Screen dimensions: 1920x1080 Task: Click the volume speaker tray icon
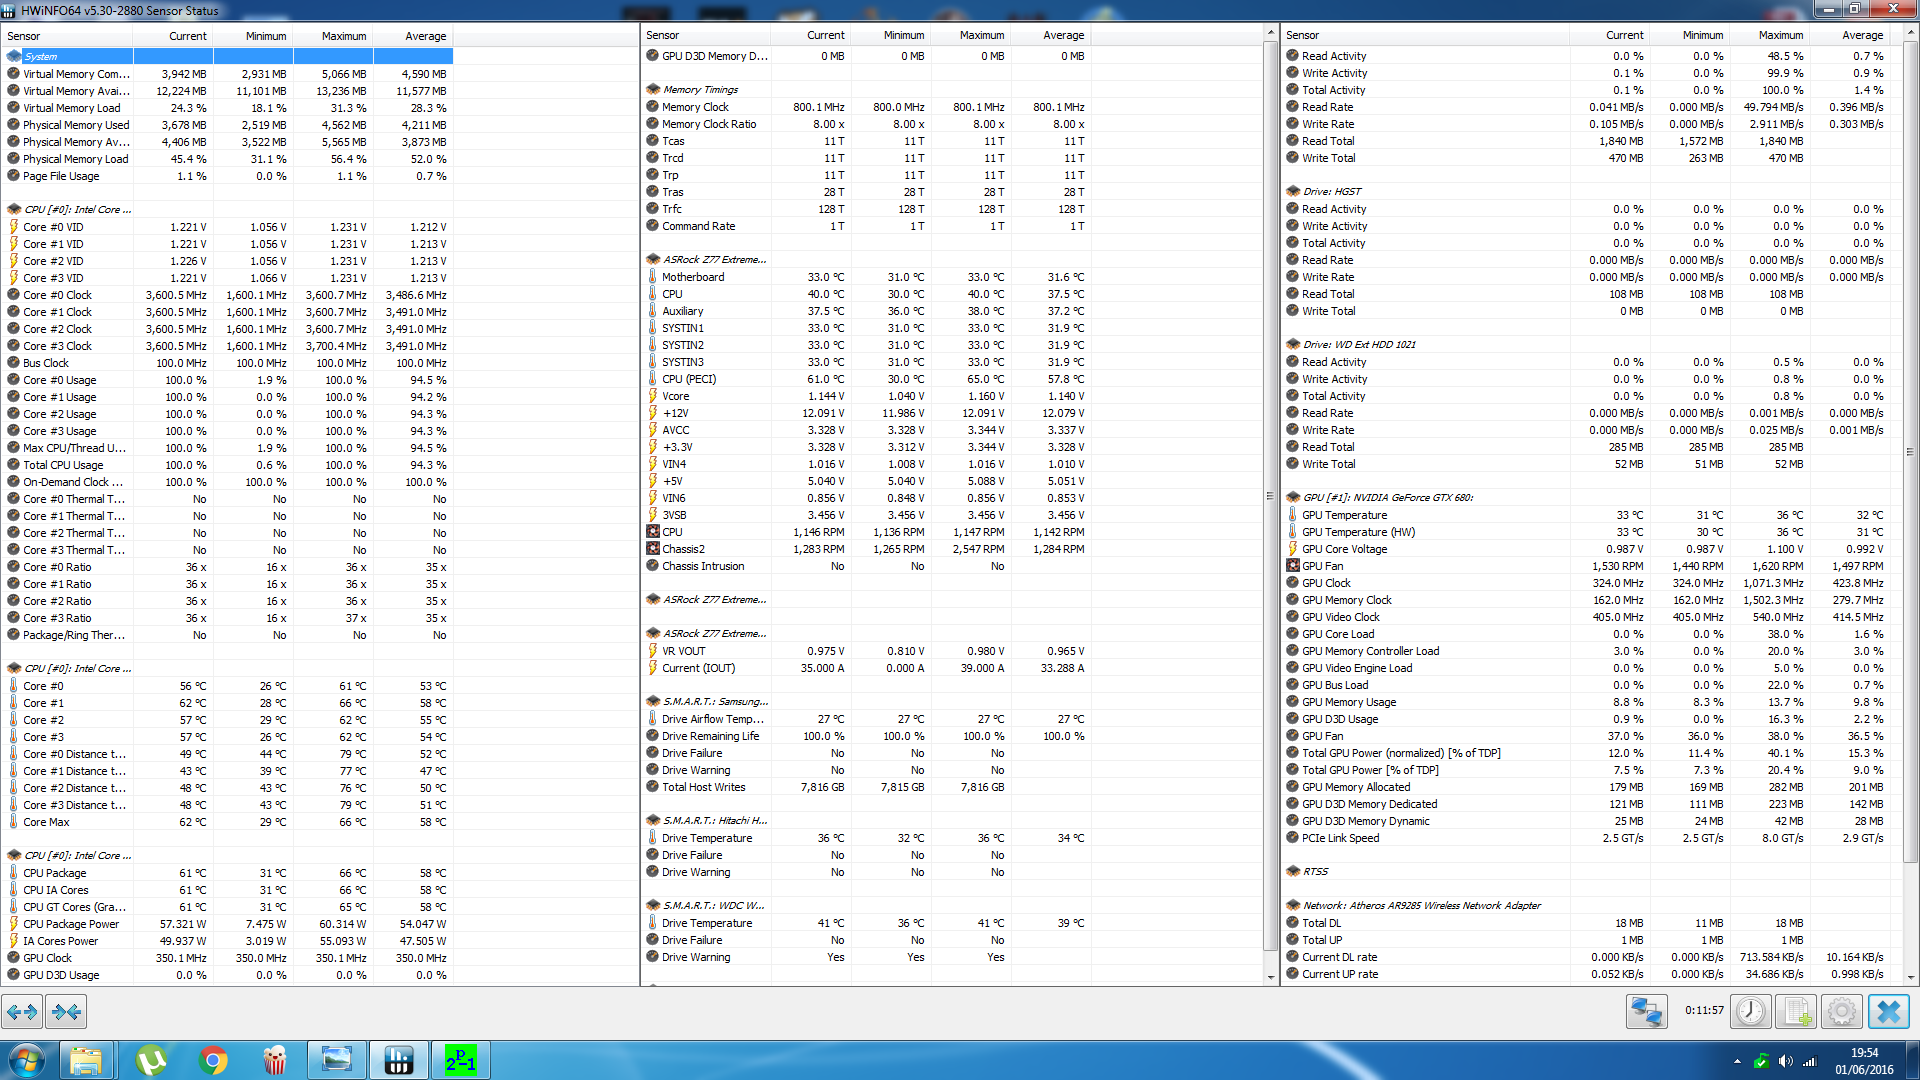pyautogui.click(x=1785, y=1061)
